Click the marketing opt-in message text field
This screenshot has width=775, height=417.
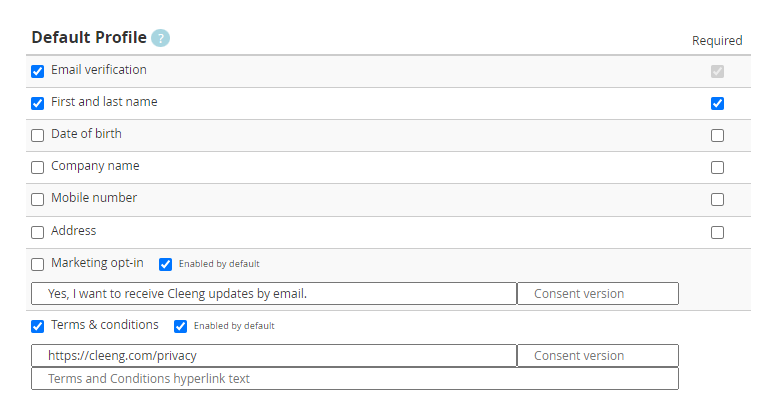point(274,293)
